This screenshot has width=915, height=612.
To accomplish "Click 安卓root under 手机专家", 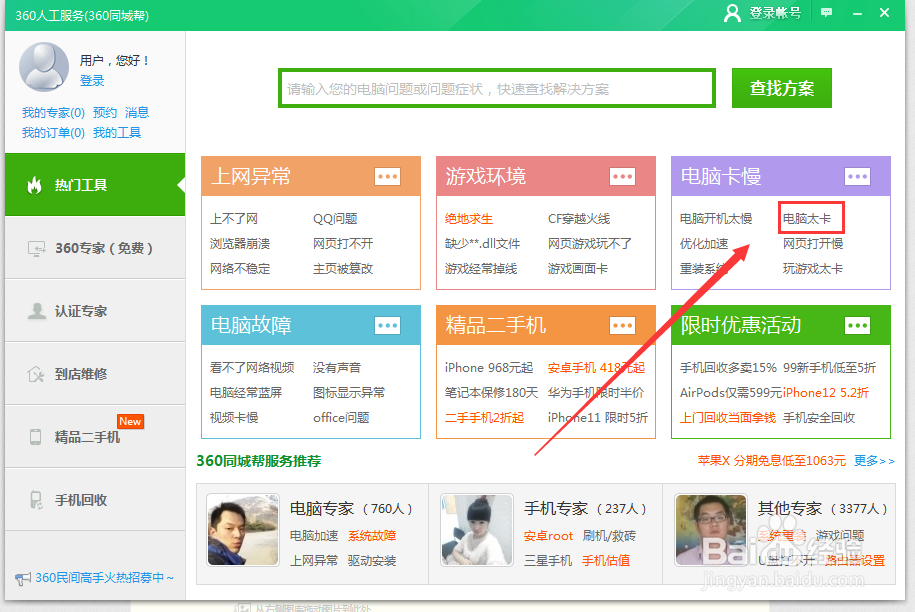I will click(x=548, y=536).
